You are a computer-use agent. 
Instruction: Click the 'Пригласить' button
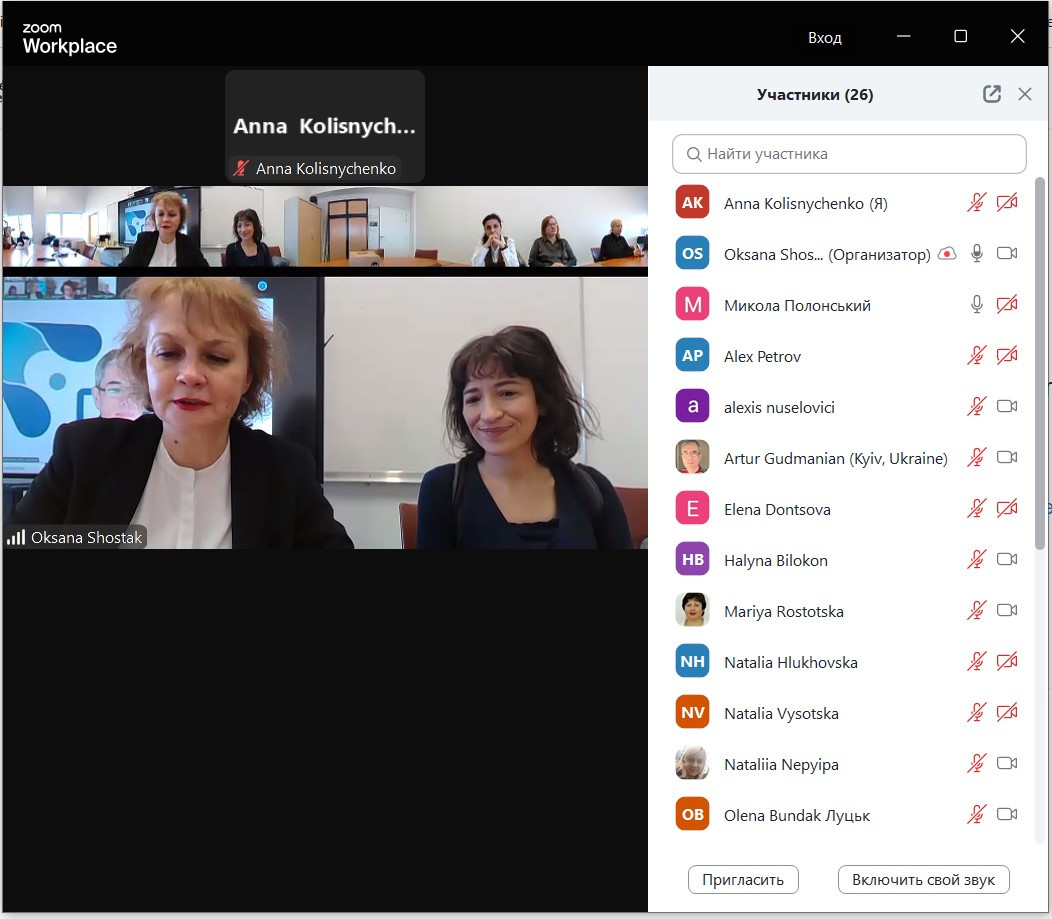[x=743, y=879]
